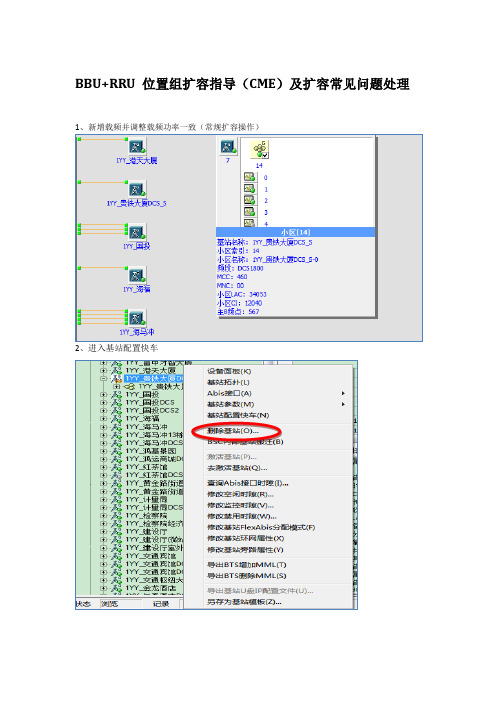The height and width of the screenshot is (702, 496).
Task: Select tree row 1YY_红茶馆
Action: pyautogui.click(x=146, y=467)
